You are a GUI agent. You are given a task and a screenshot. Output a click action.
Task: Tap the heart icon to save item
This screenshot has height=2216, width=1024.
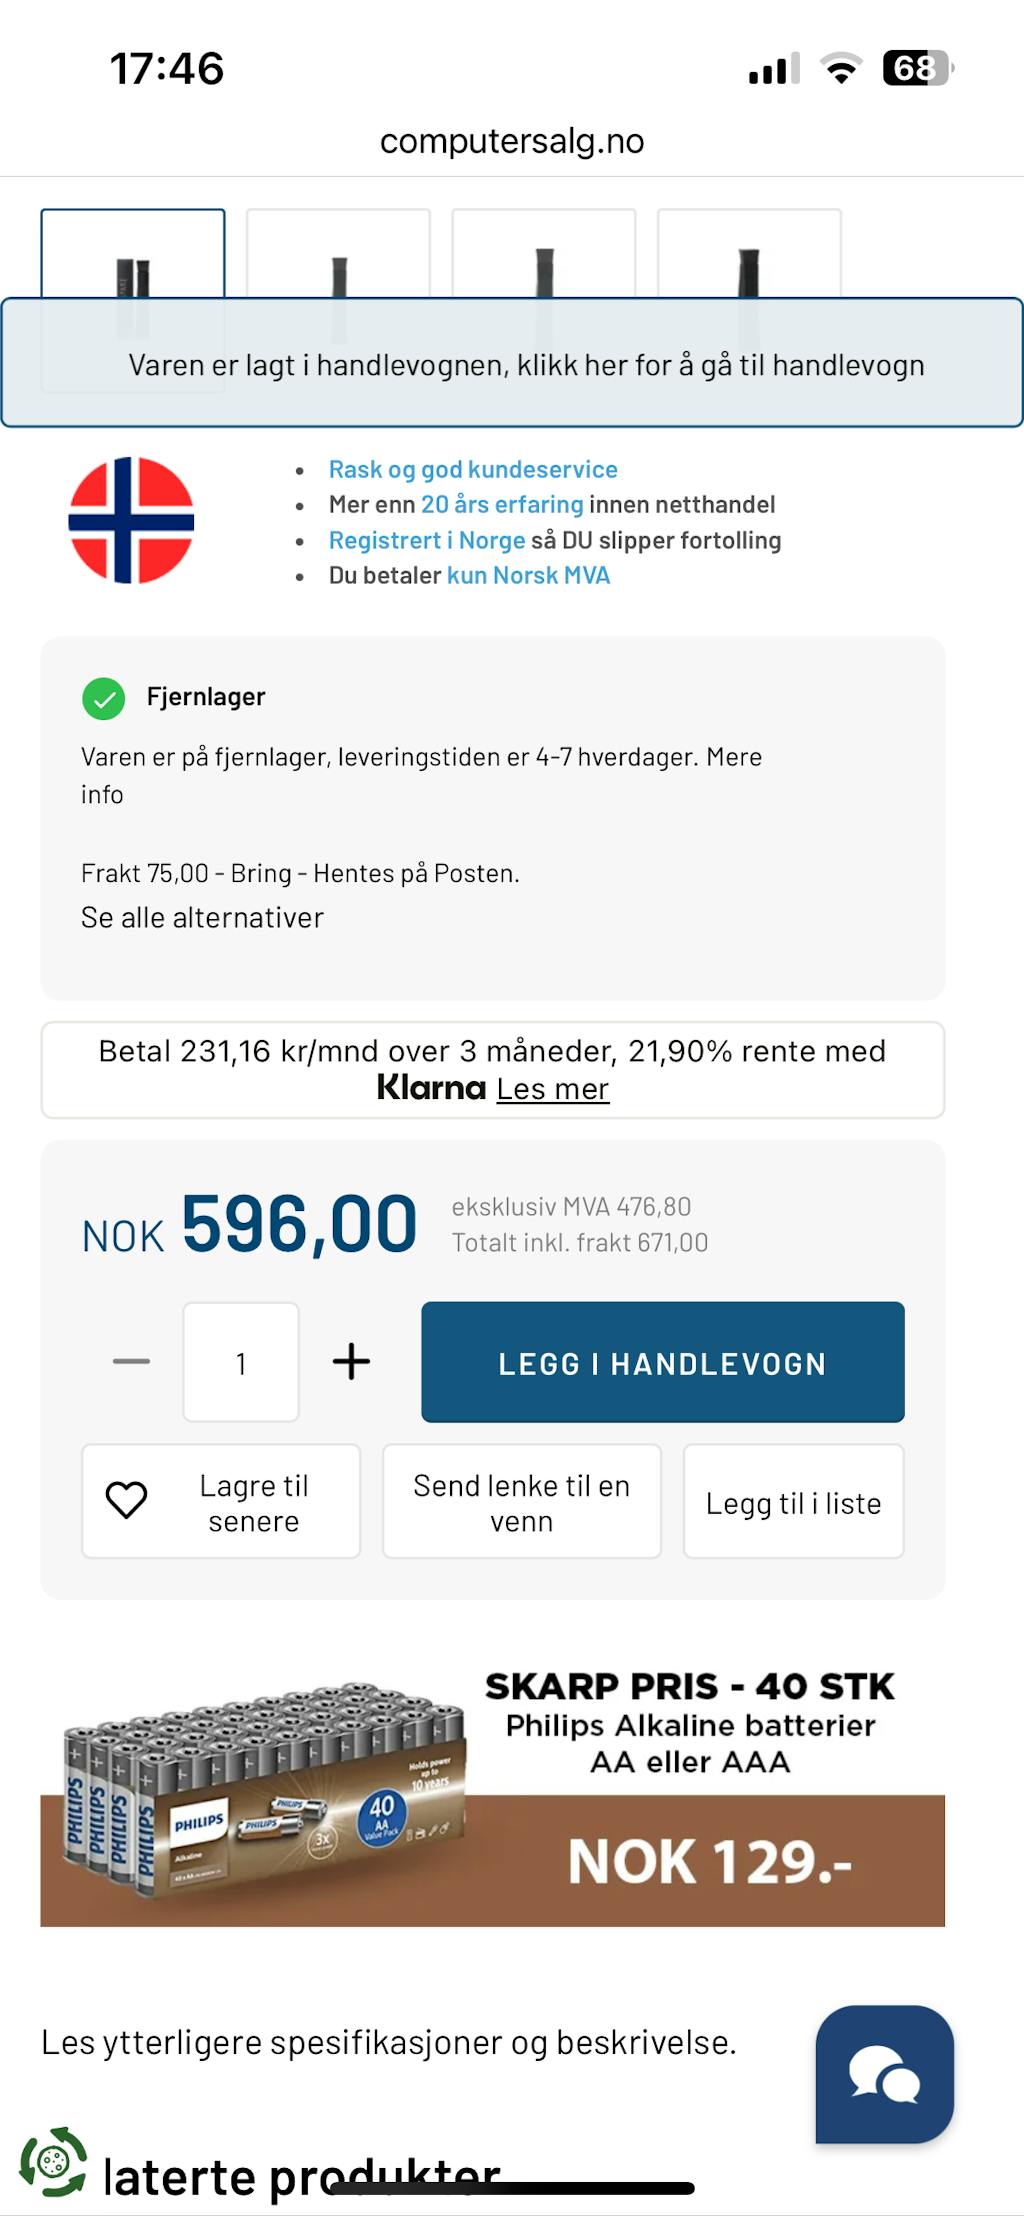pyautogui.click(x=127, y=1500)
